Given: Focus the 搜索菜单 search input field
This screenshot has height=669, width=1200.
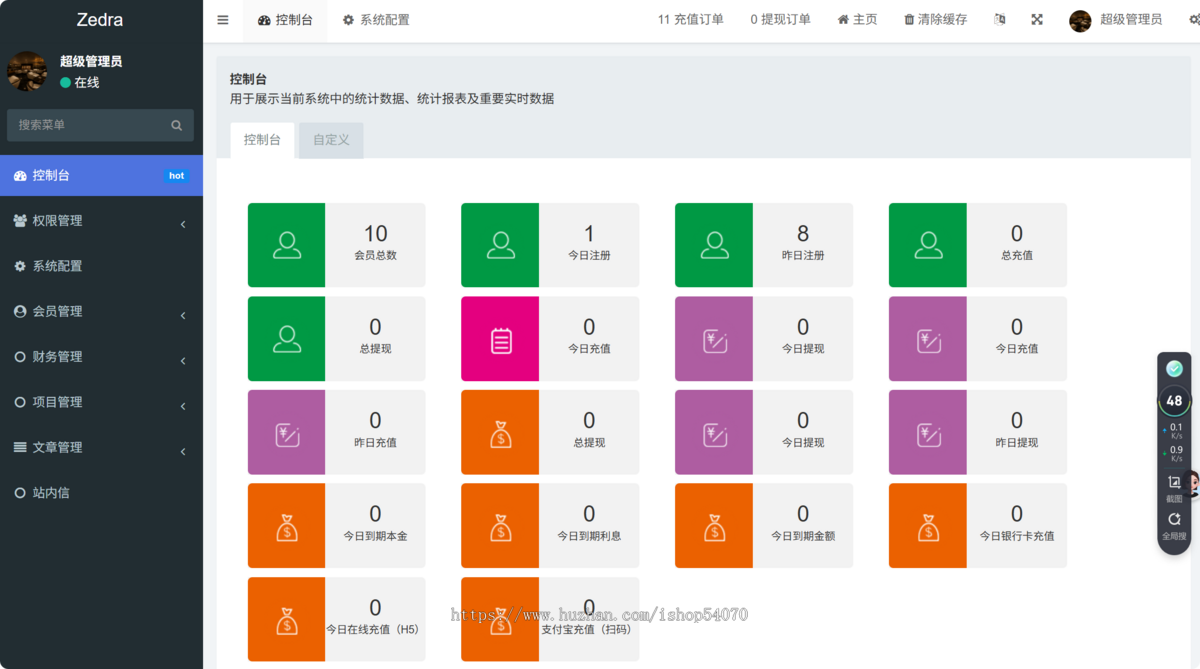Looking at the screenshot, I should click(x=100, y=125).
